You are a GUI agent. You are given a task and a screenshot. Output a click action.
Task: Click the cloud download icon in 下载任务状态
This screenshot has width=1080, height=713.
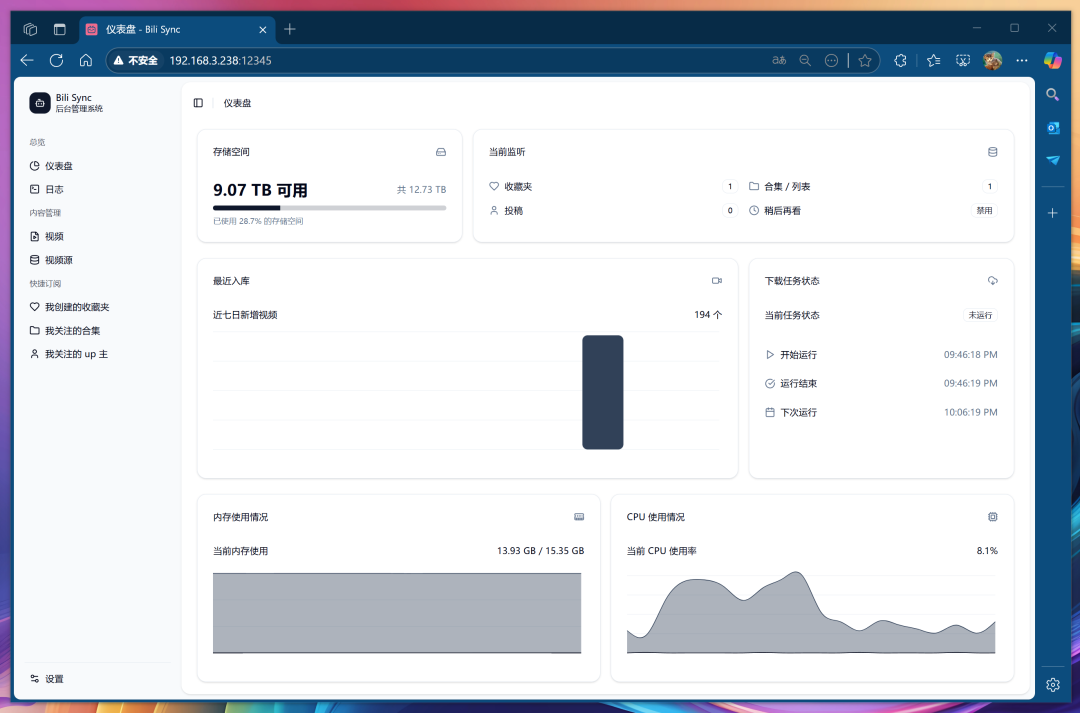993,280
